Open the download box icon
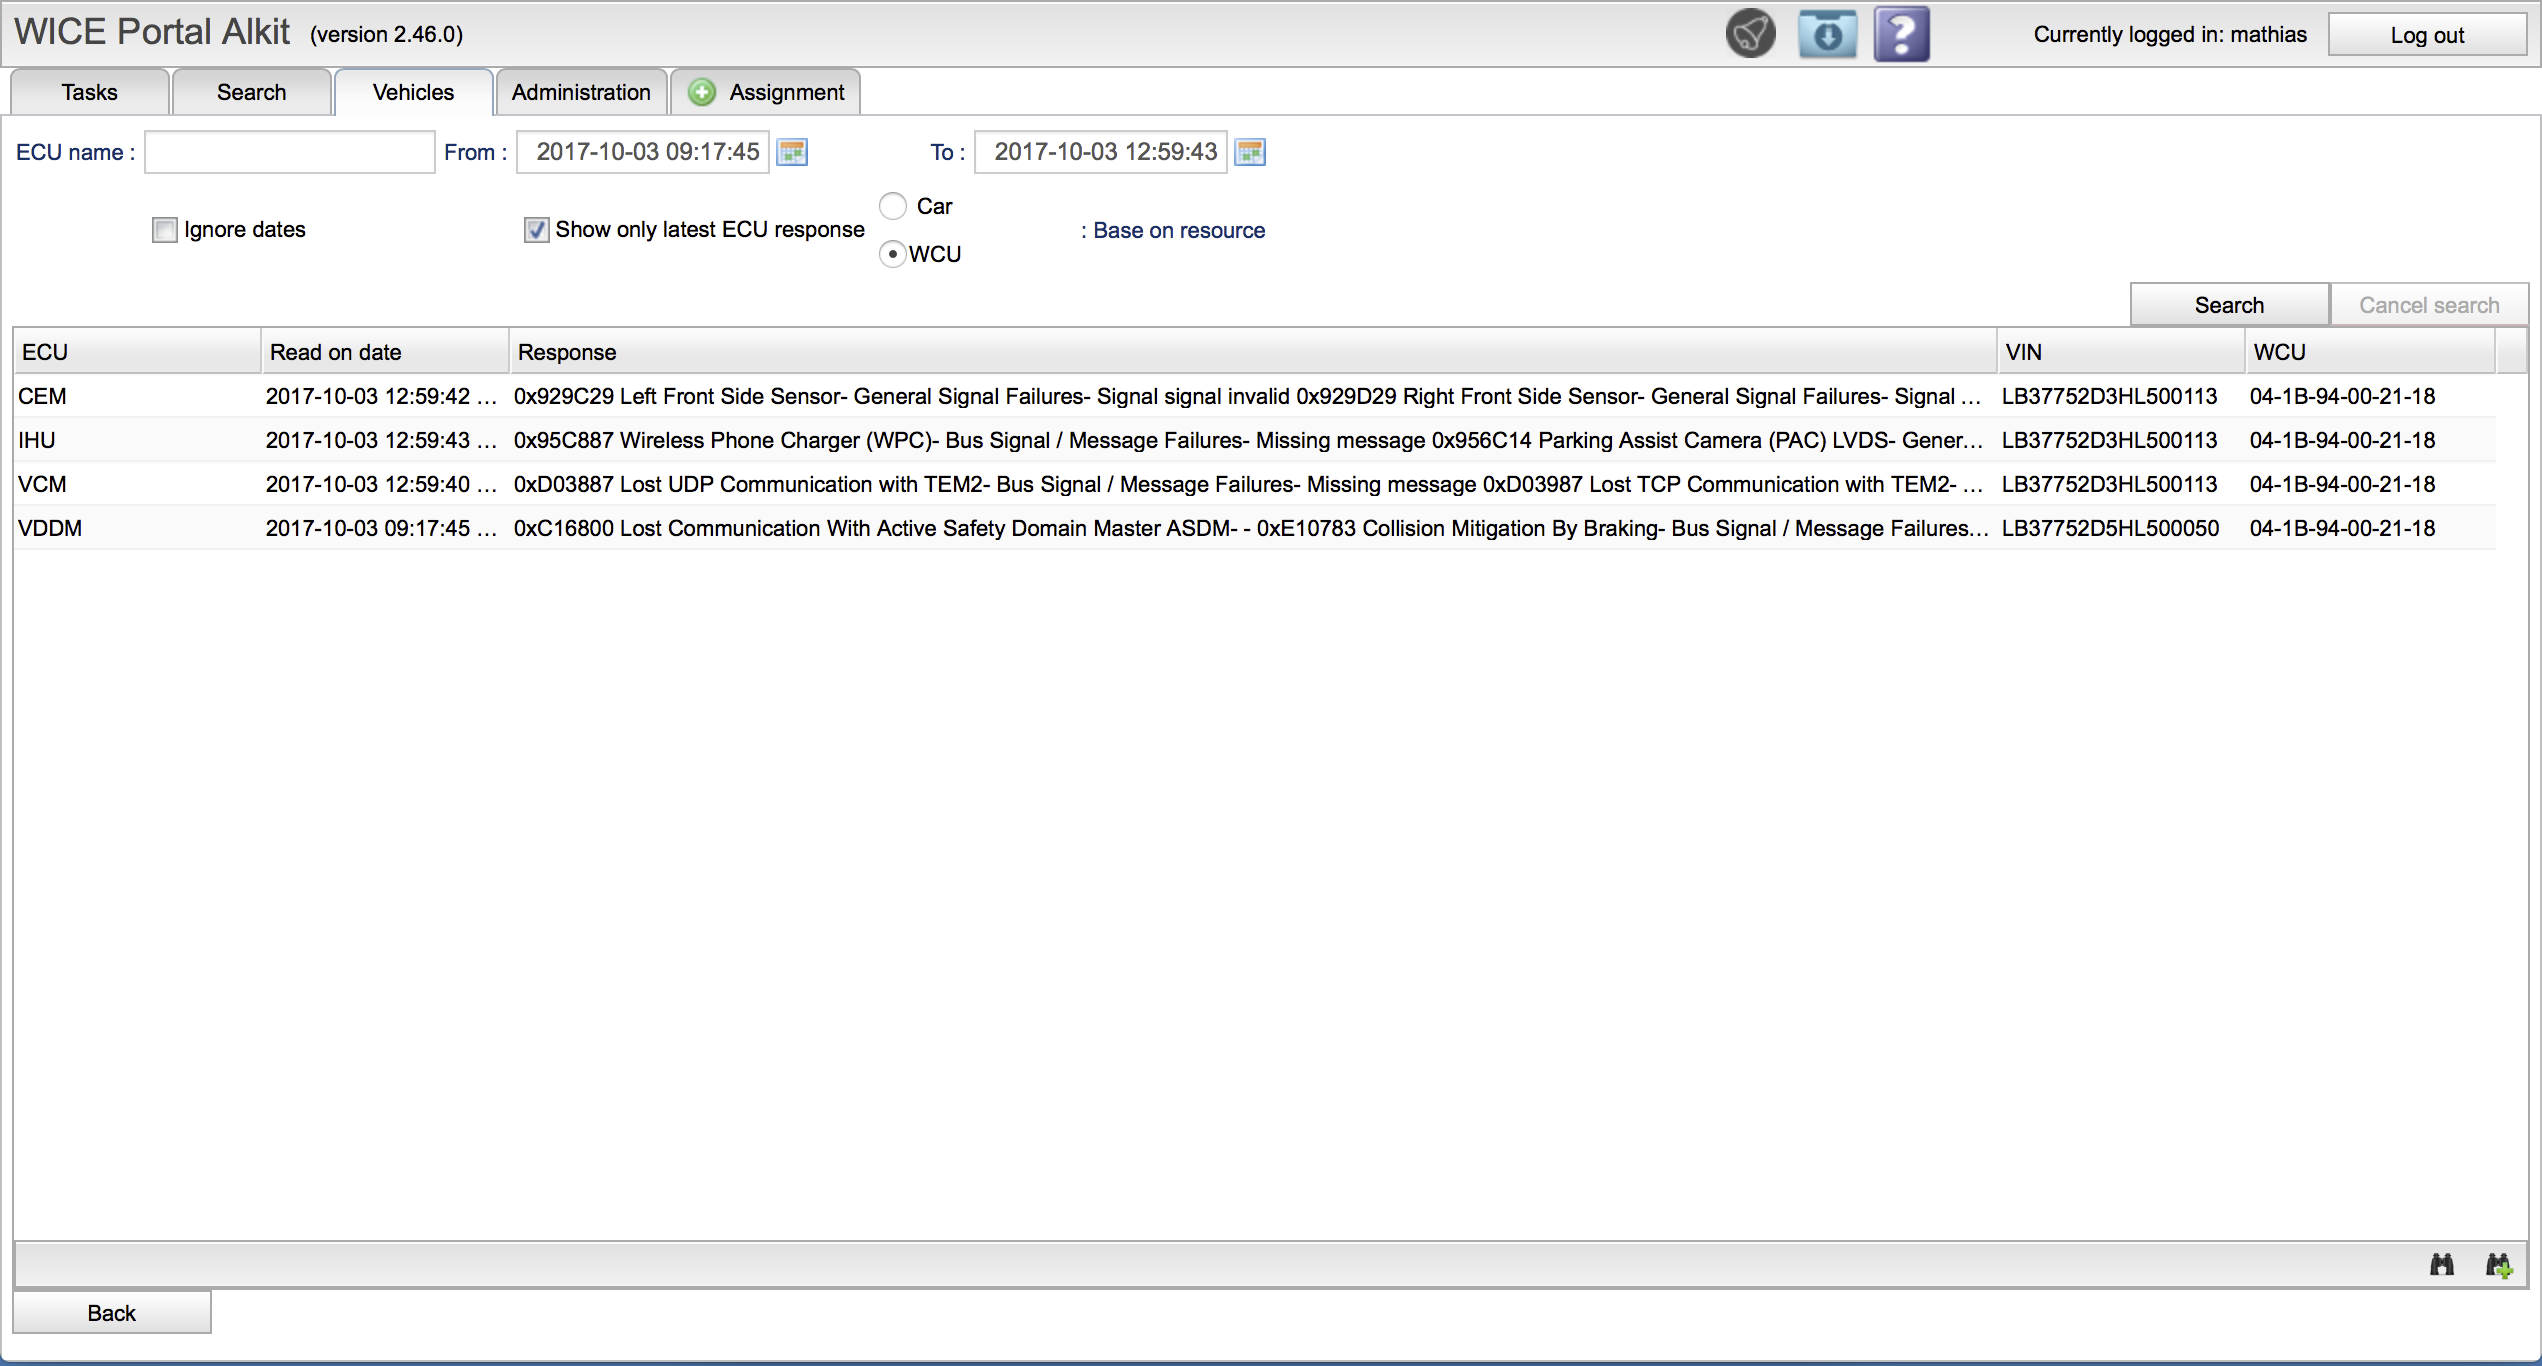Image resolution: width=2542 pixels, height=1366 pixels. 1827,35
